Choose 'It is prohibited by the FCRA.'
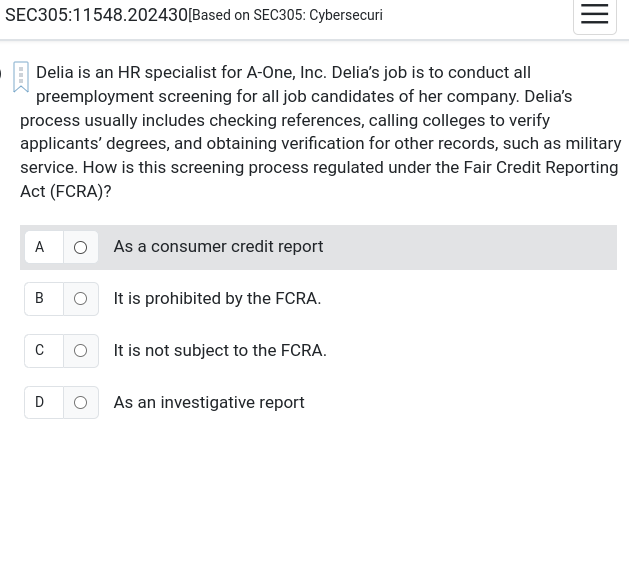The image size is (629, 561). (x=217, y=299)
